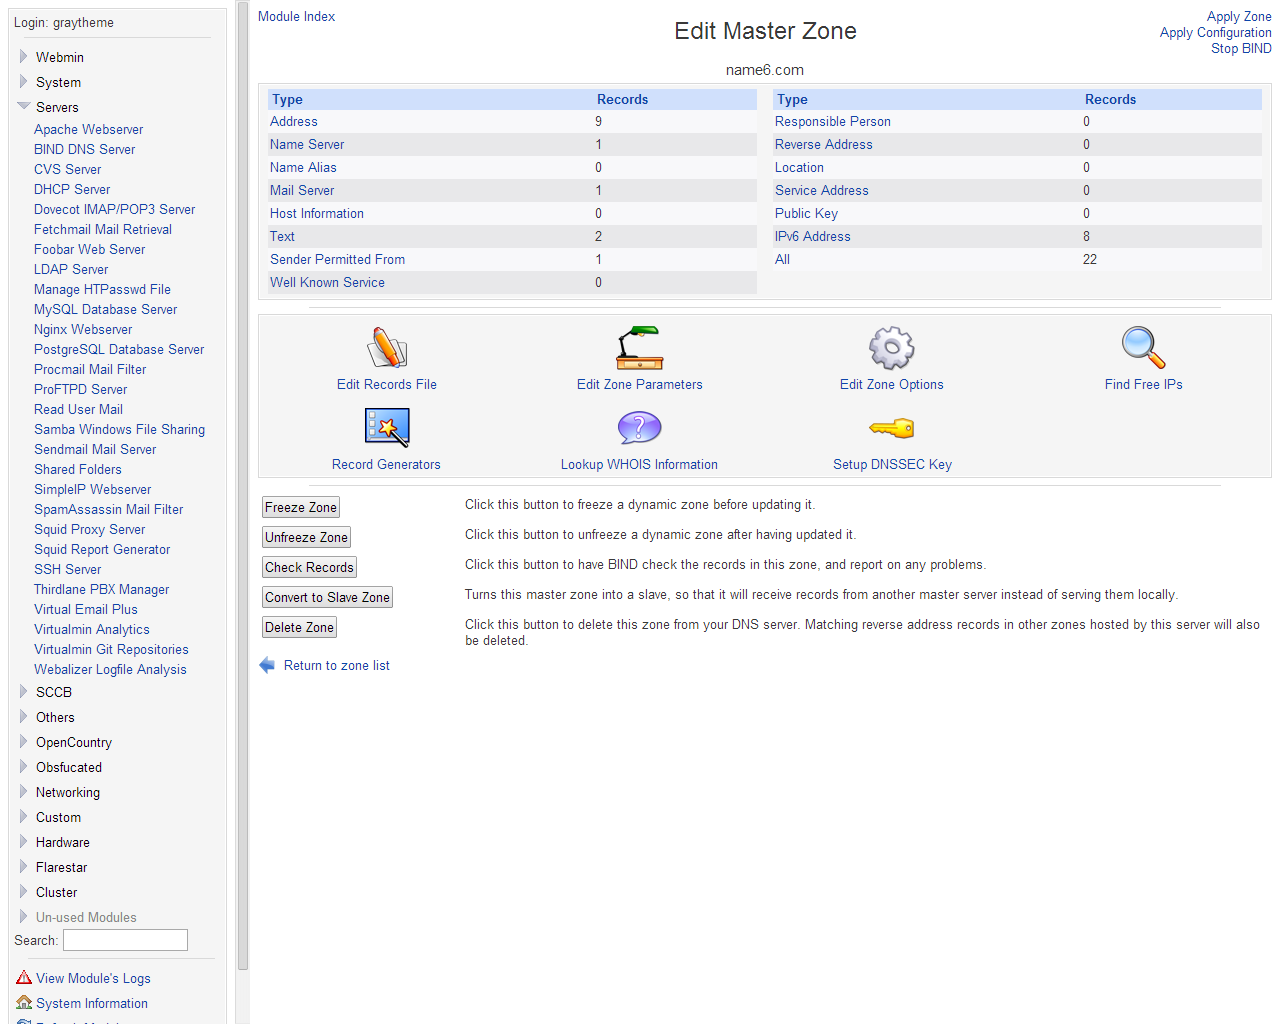Click the Lookup WHOIS Information question icon
Viewport: 1280px width, 1024px height.
pos(639,428)
